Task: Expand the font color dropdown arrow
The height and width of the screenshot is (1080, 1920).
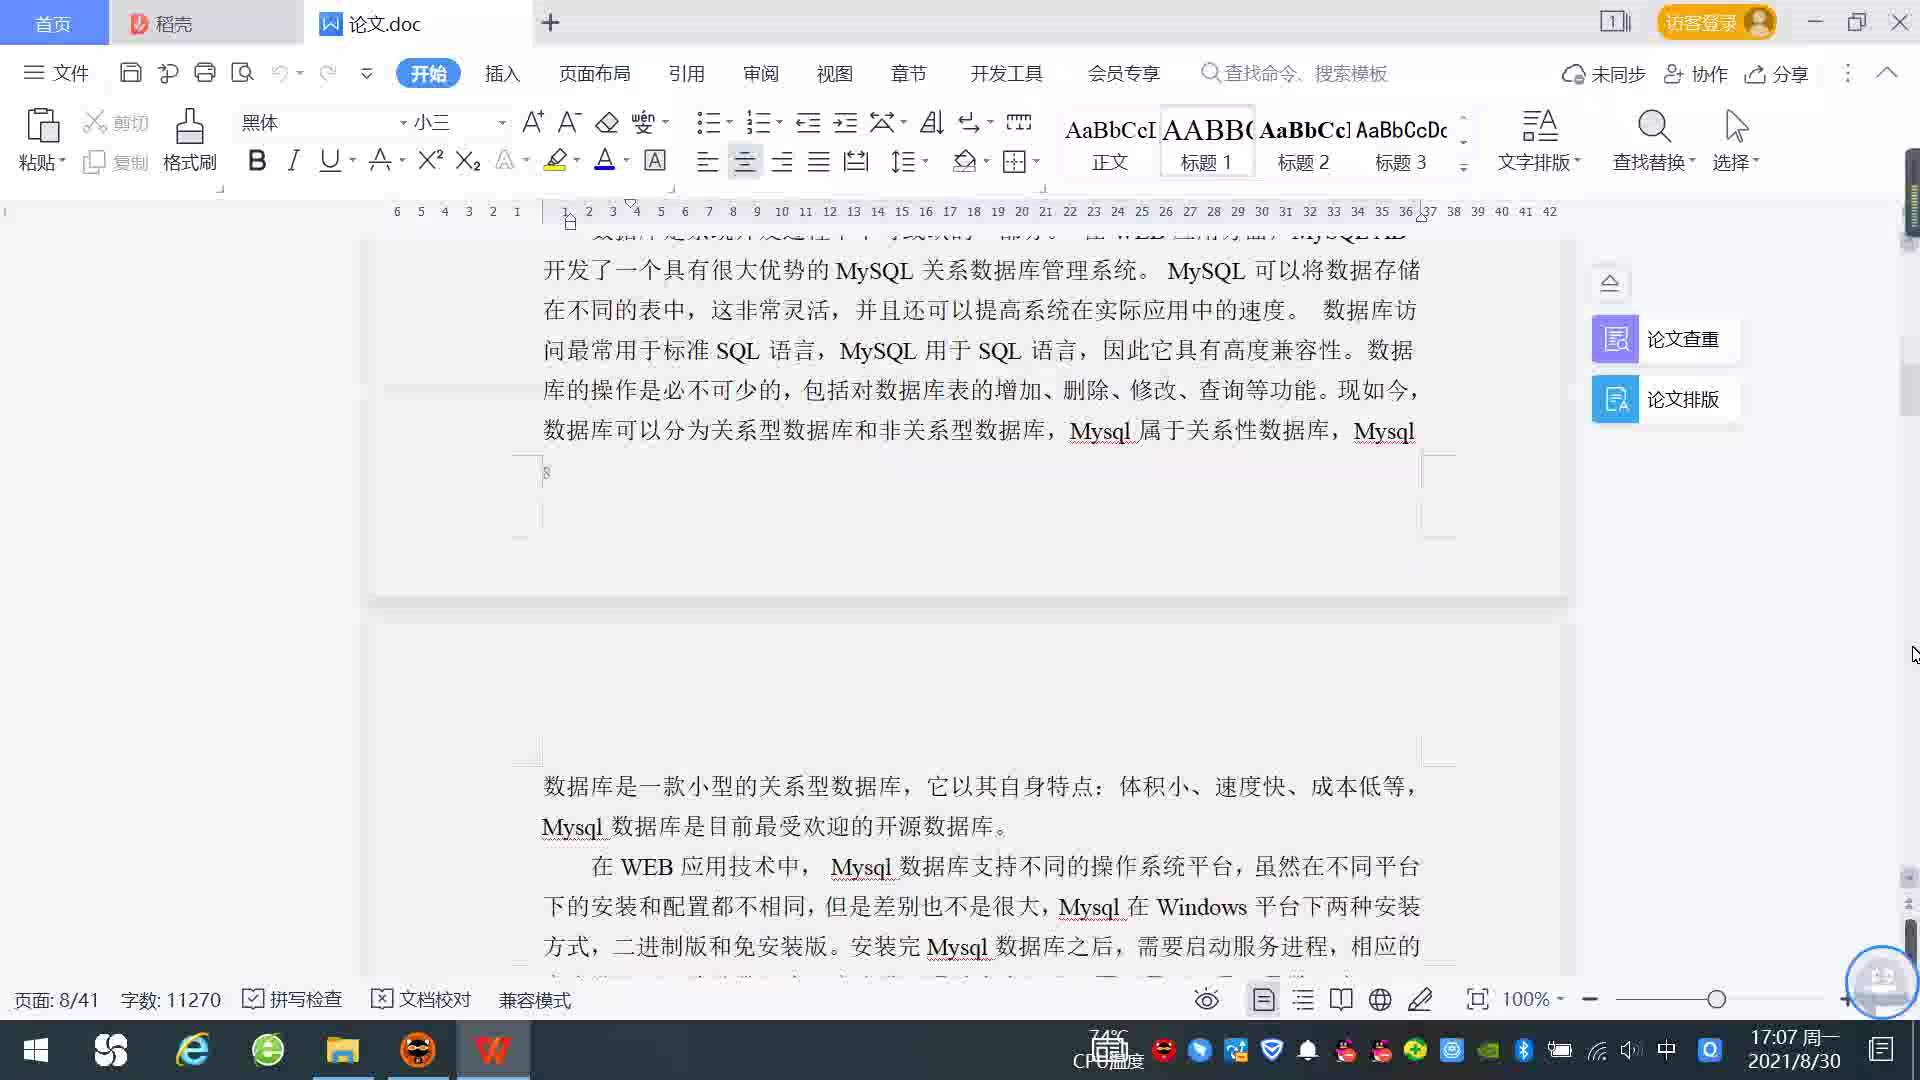Action: pyautogui.click(x=627, y=161)
